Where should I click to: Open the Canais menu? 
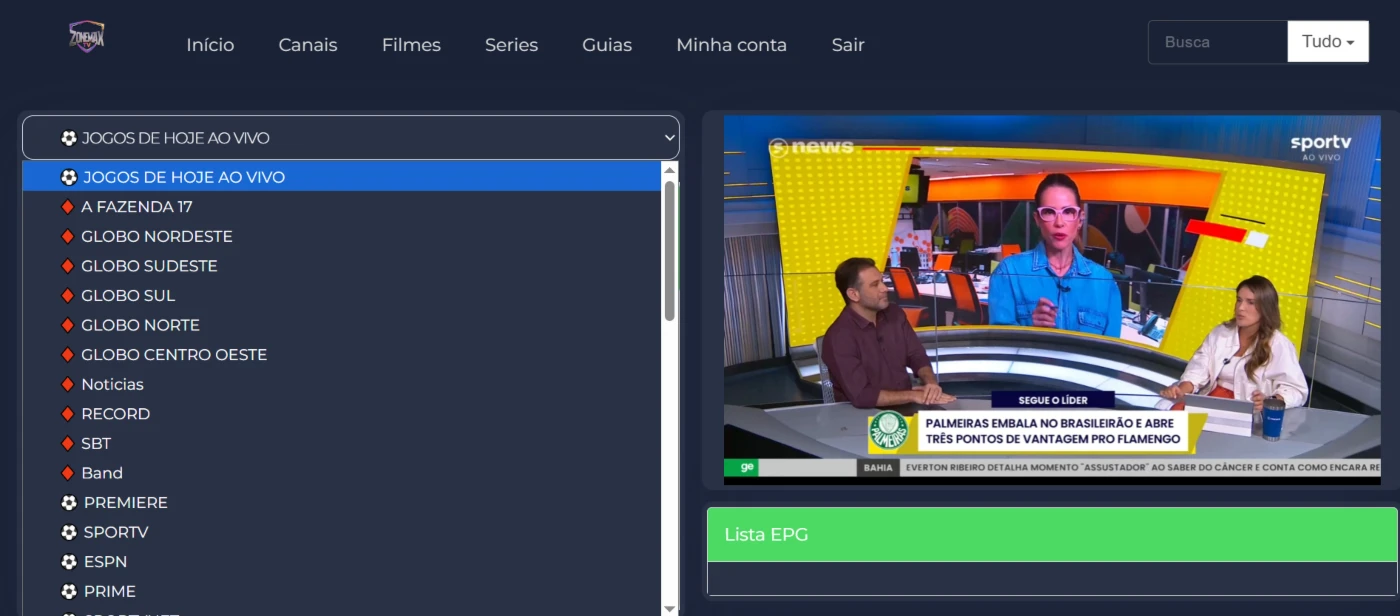[x=308, y=45]
